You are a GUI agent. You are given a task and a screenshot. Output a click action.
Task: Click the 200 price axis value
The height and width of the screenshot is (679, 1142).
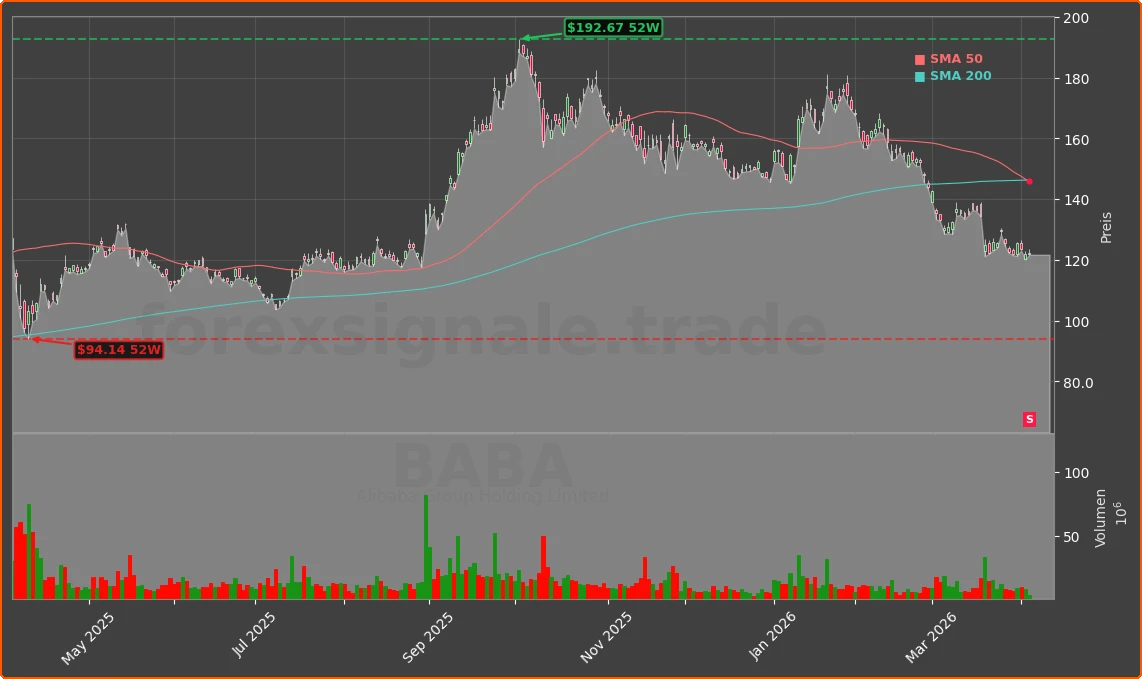point(1076,18)
